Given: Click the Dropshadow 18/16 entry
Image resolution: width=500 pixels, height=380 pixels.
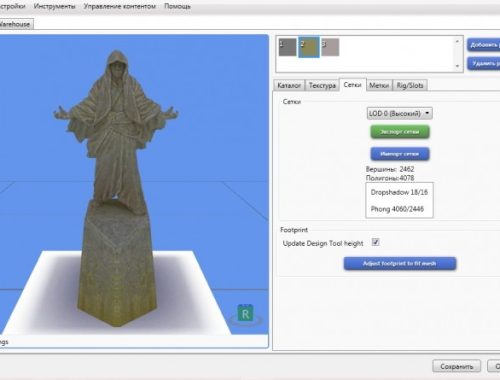Looking at the screenshot, I should coord(399,192).
